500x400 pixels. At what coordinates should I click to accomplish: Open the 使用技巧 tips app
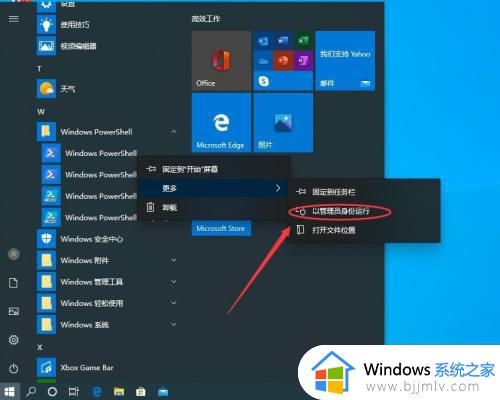(x=107, y=24)
